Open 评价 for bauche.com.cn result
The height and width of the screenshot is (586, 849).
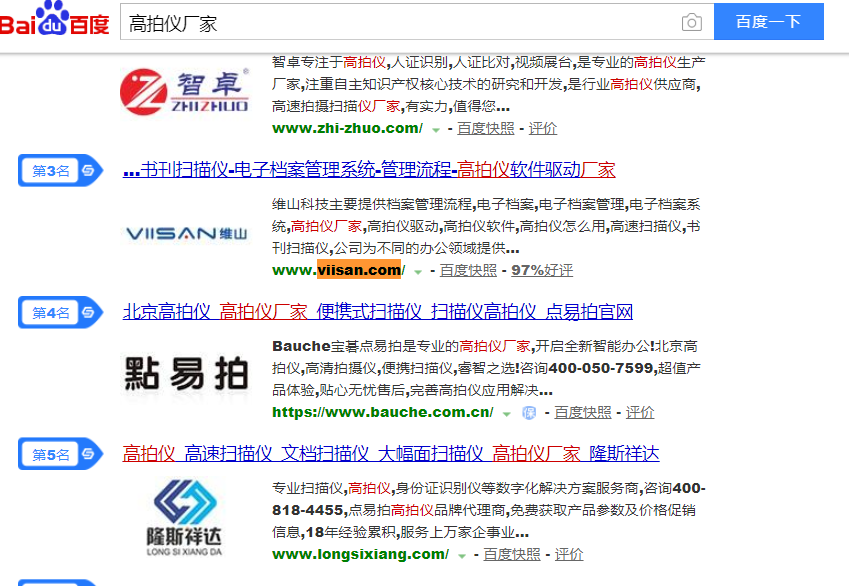click(x=640, y=413)
